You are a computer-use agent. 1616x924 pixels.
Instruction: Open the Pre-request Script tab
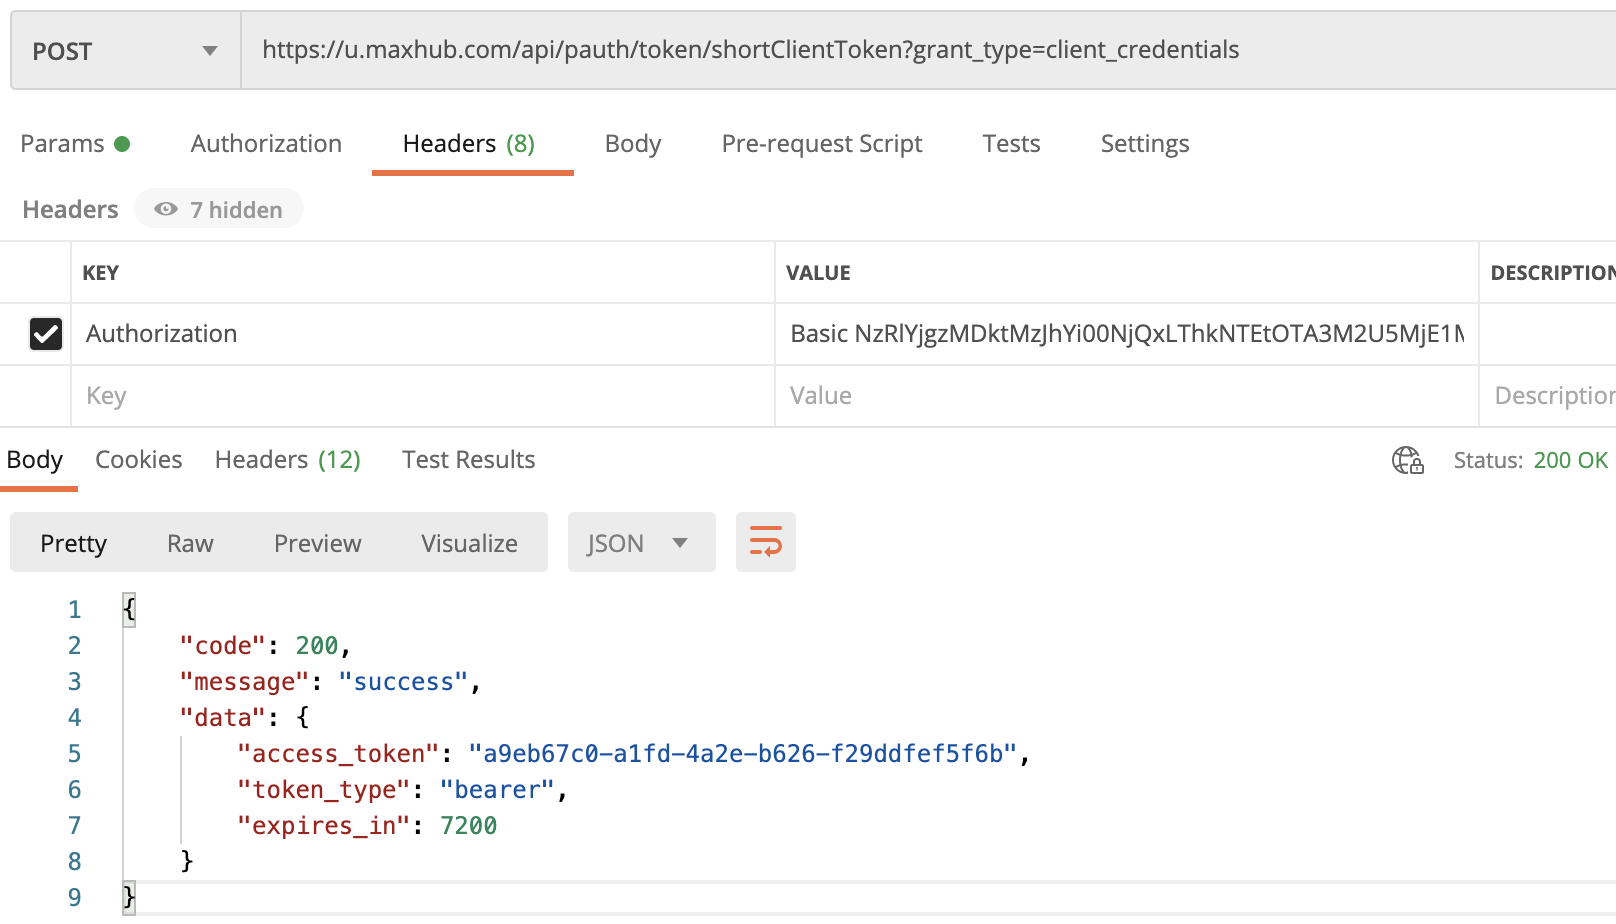(821, 144)
